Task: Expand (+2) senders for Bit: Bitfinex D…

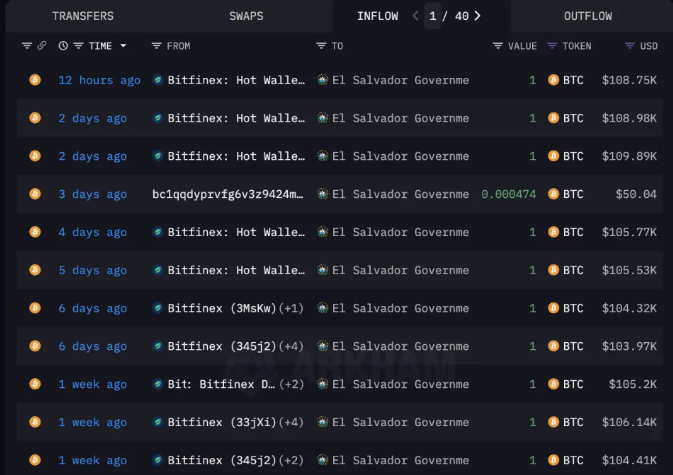Action: pos(291,384)
